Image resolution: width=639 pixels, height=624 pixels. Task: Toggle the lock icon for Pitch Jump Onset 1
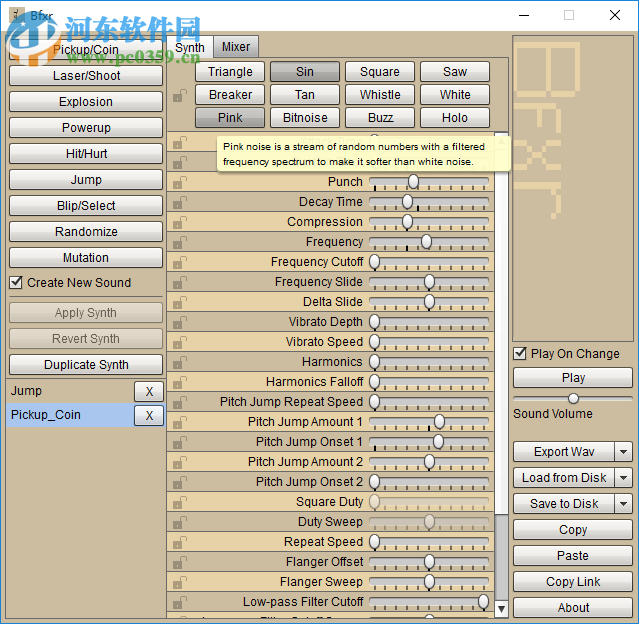pyautogui.click(x=180, y=442)
